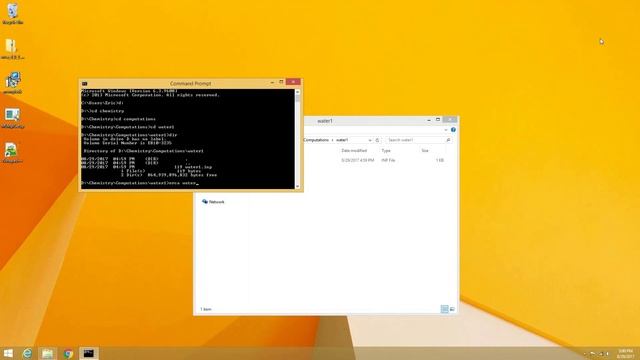Maximize the Command Prompt window
Screen dimensions: 640x360
(x=281, y=82)
